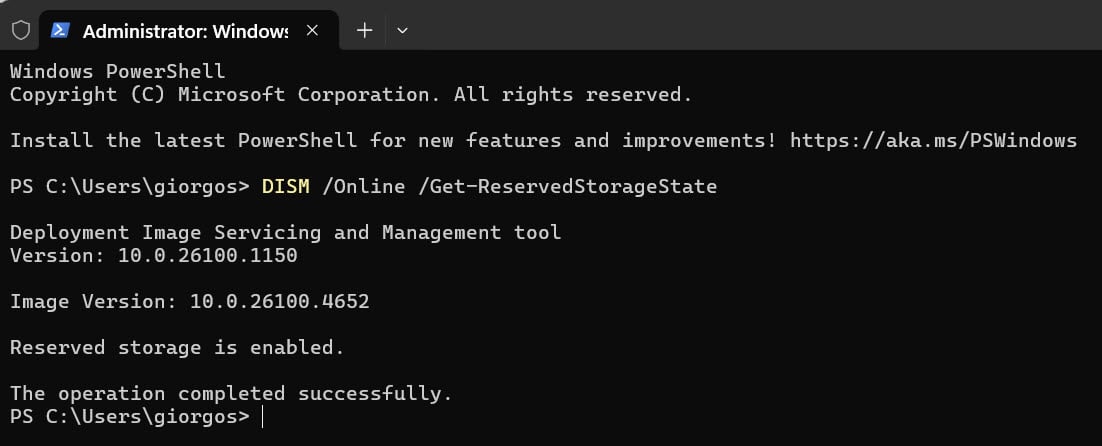The height and width of the screenshot is (446, 1102).
Task: Click the Version: 10.0.26100.1150 line
Action: (x=153, y=255)
